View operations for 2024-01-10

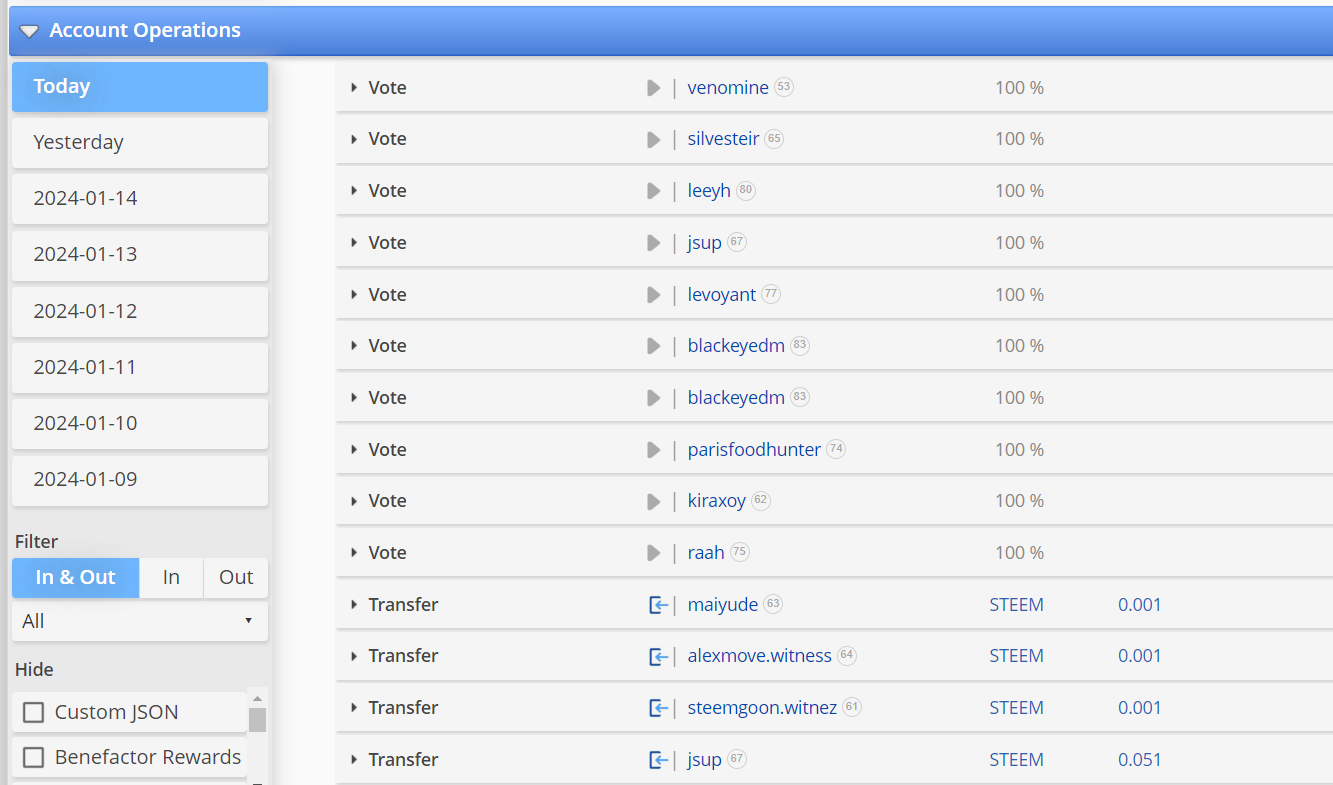tap(140, 424)
